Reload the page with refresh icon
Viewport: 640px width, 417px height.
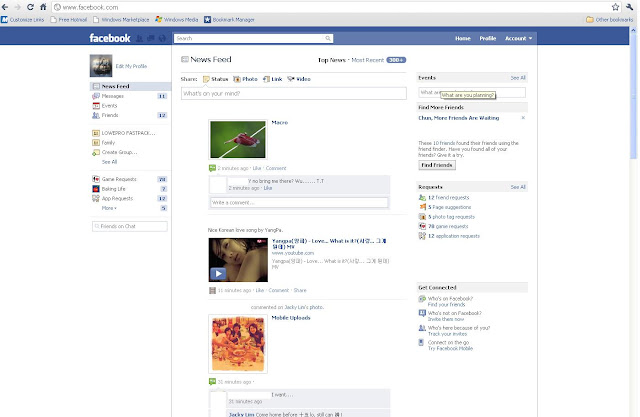(30, 7)
